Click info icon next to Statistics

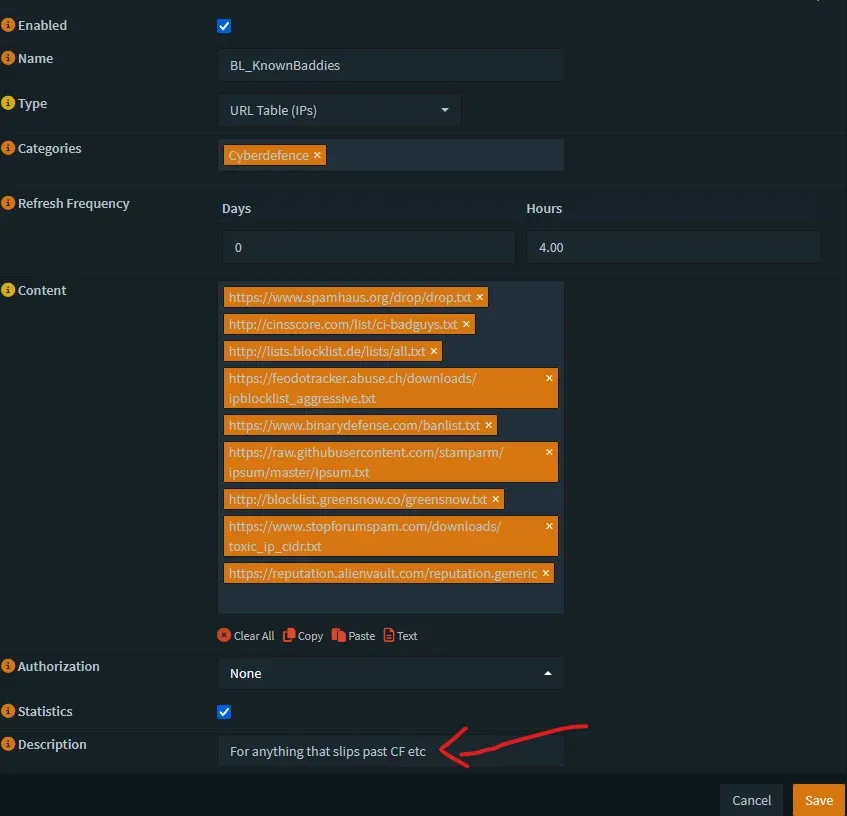8,711
